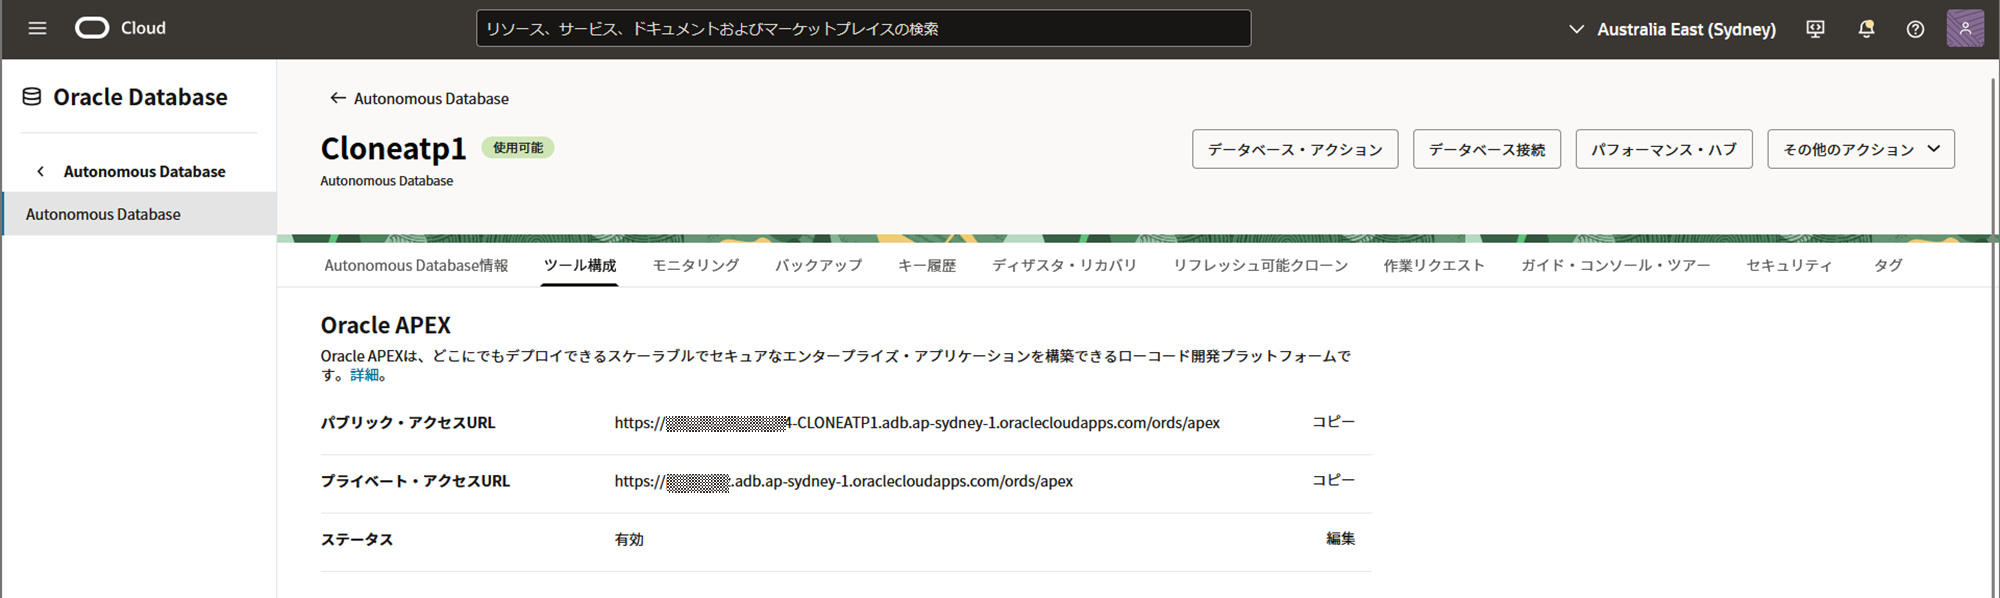Screen dimensions: 2000x598
Task: Click the Autonomous Database breadcrumb link
Action: pyautogui.click(x=431, y=98)
